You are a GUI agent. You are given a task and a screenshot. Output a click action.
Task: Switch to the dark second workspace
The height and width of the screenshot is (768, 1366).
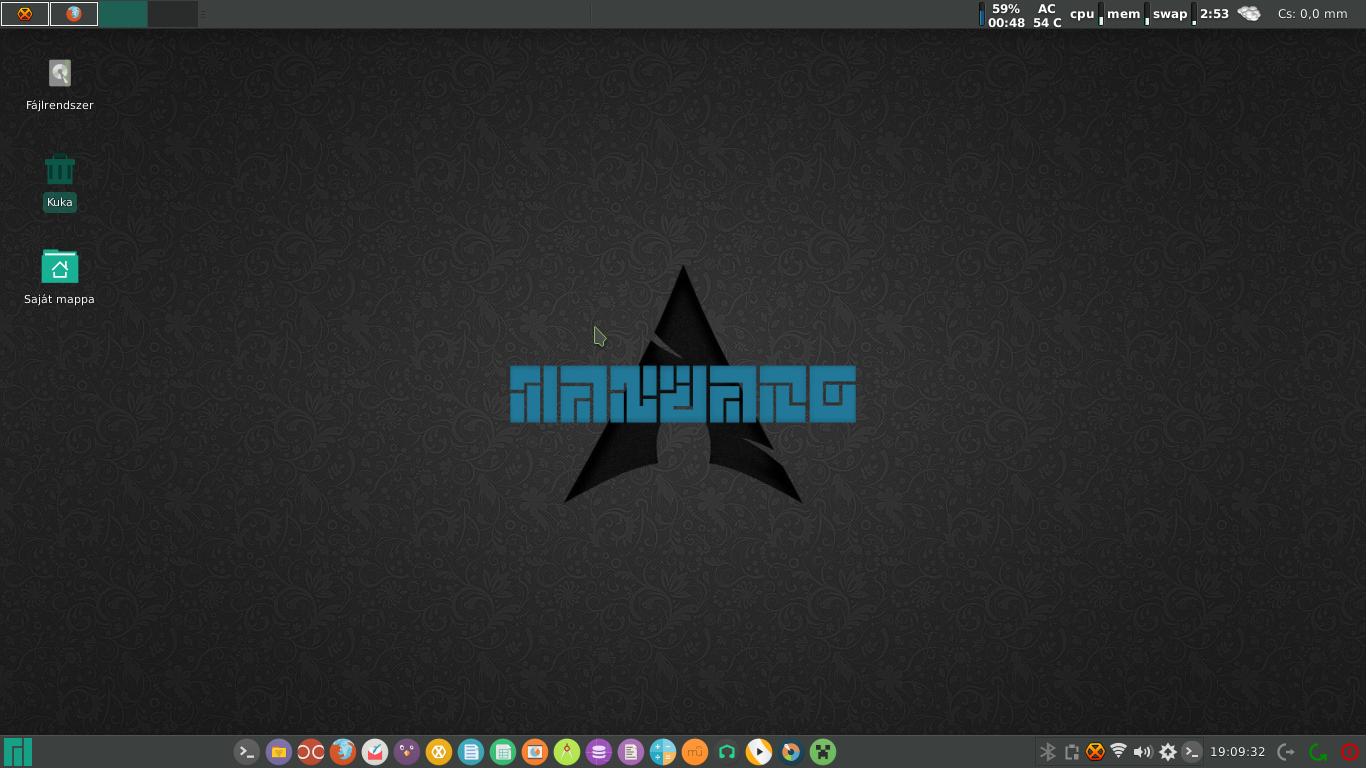click(x=172, y=14)
